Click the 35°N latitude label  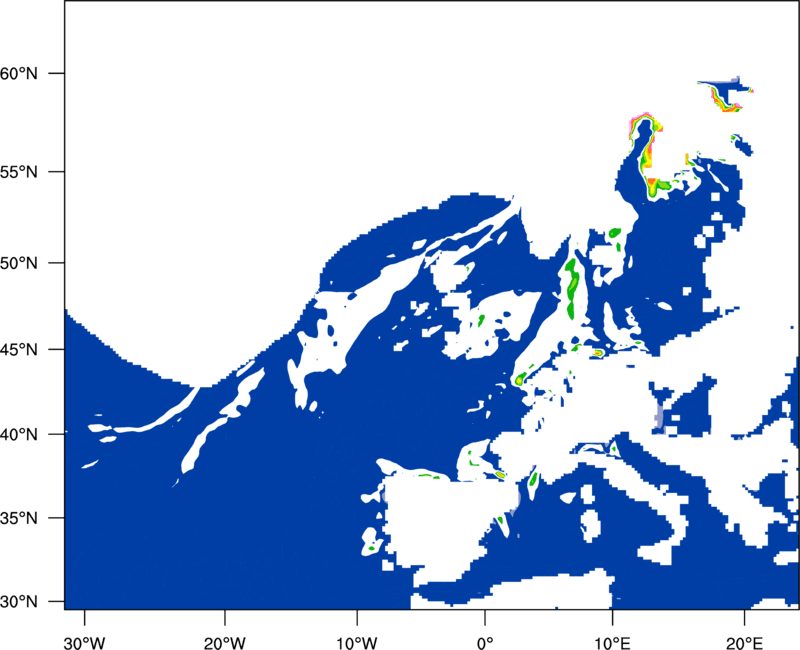click(19, 518)
